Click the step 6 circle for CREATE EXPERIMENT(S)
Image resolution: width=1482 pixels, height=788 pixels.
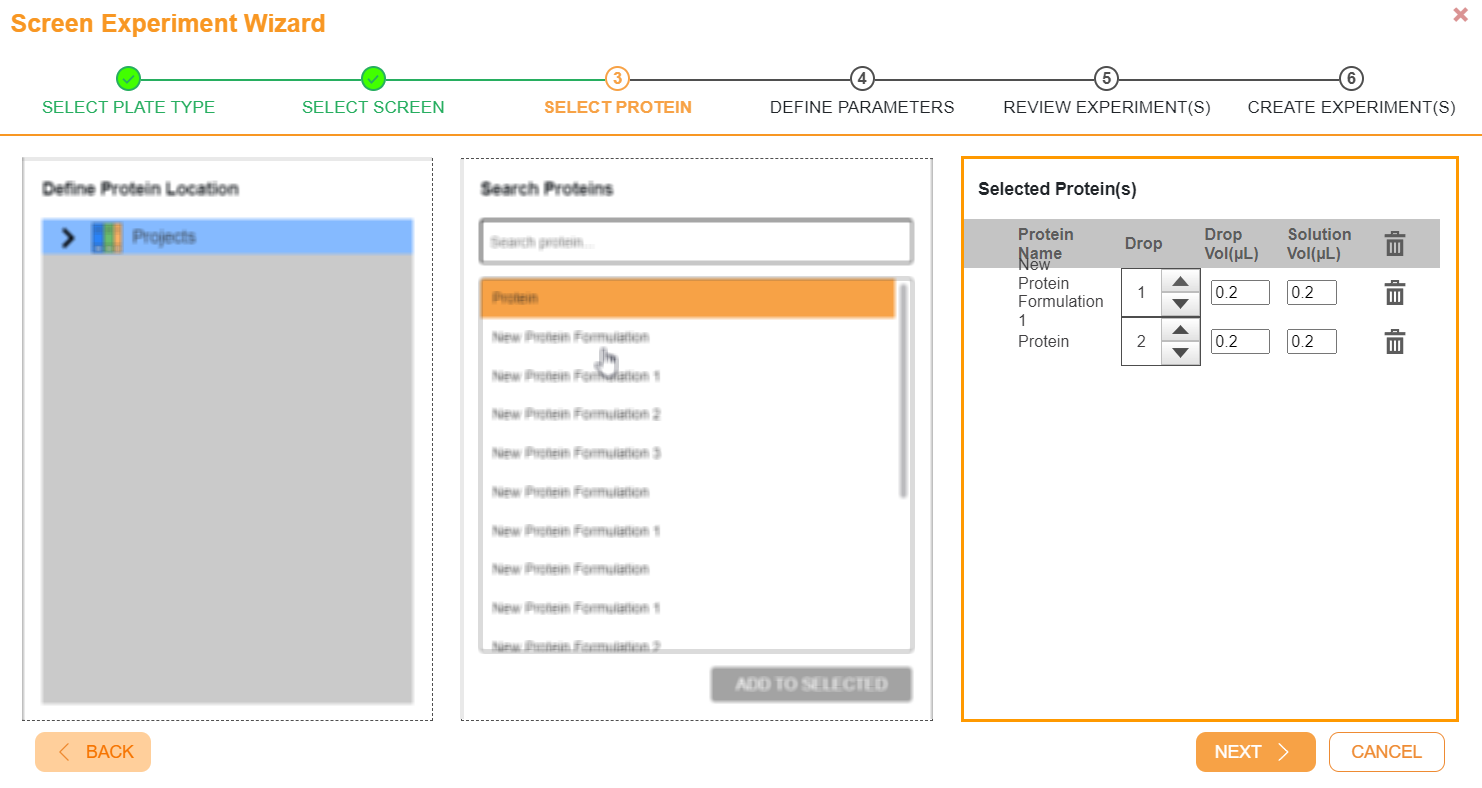tap(1351, 78)
